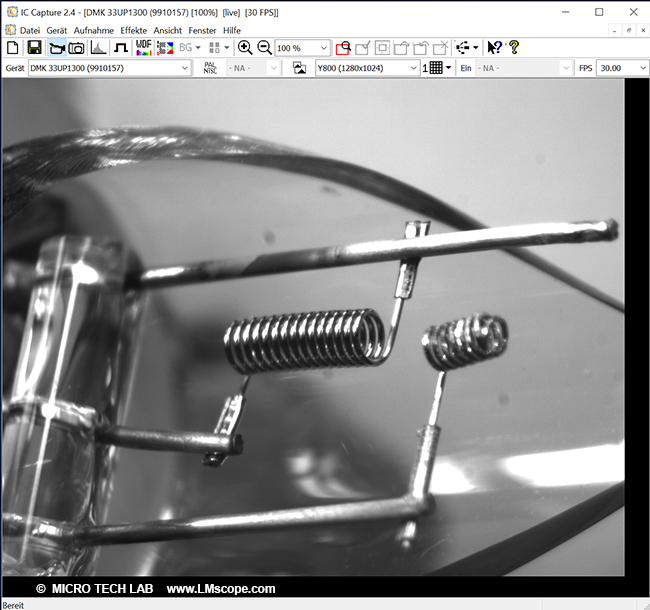The height and width of the screenshot is (610, 650).
Task: Click the snapshot photo camera icon
Action: click(x=76, y=48)
